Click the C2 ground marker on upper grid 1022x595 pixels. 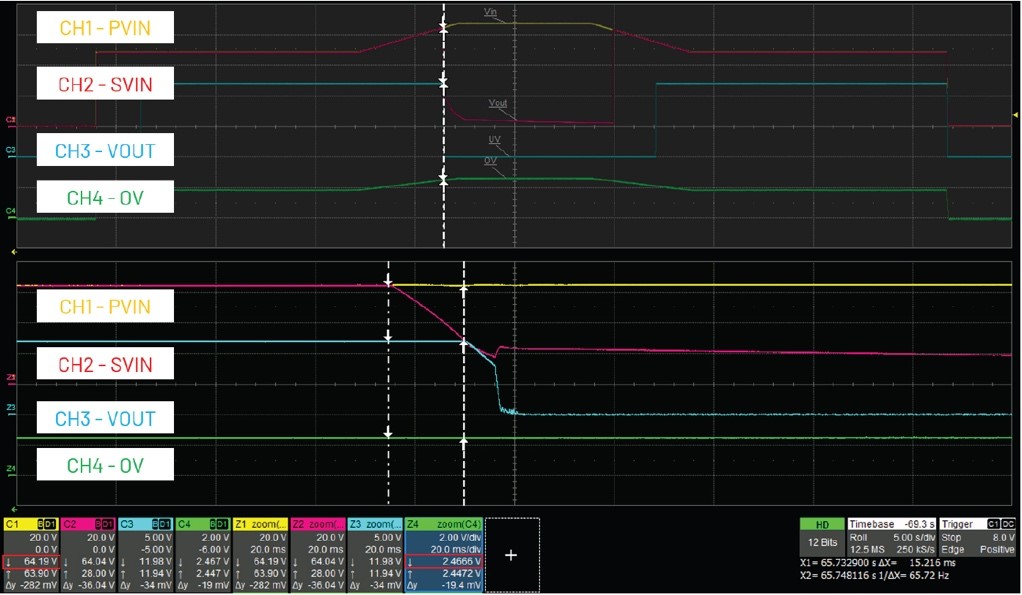[10, 121]
